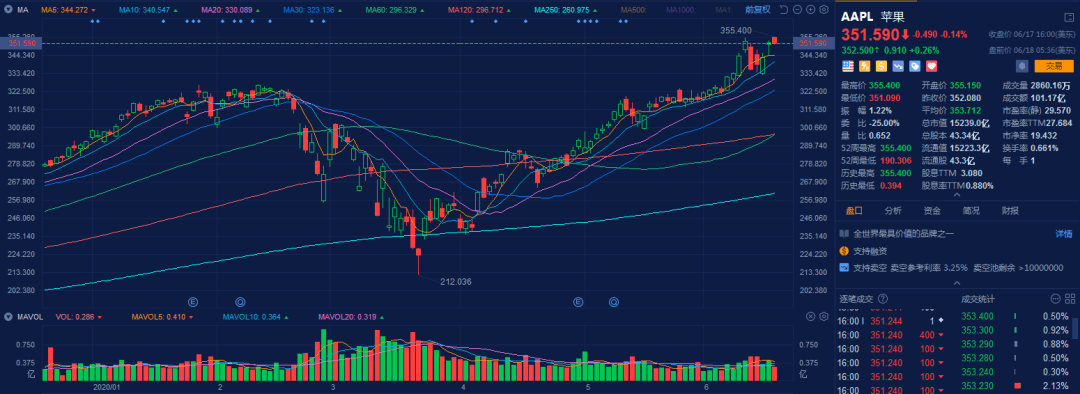The width and height of the screenshot is (1080, 394).
Task: Click the bell alert icon
Action: (x=1023, y=66)
